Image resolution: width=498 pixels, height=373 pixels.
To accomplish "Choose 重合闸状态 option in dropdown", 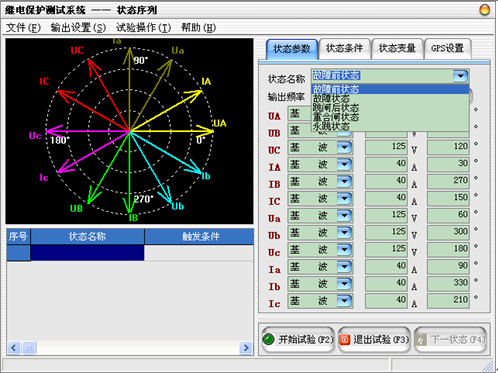I will 336,117.
